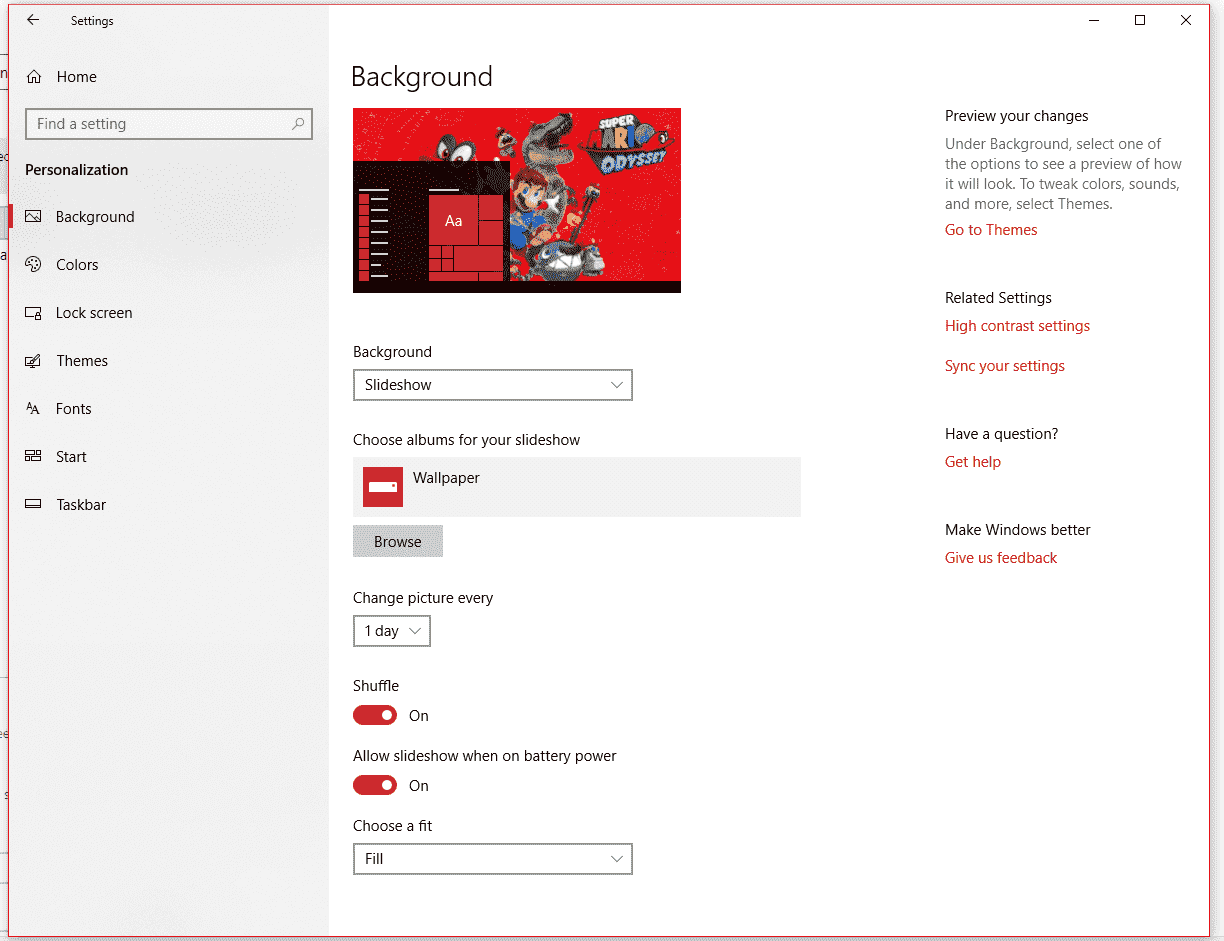This screenshot has height=941, width=1224.
Task: Click the Get help link
Action: [973, 462]
